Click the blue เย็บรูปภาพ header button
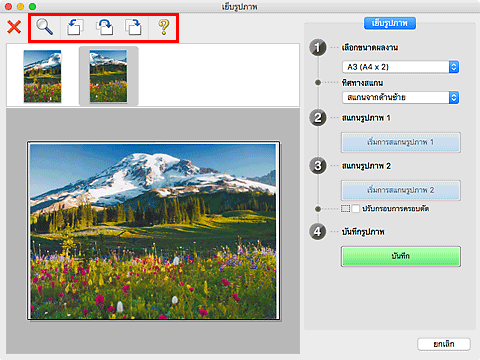The width and height of the screenshot is (480, 360). tap(390, 23)
